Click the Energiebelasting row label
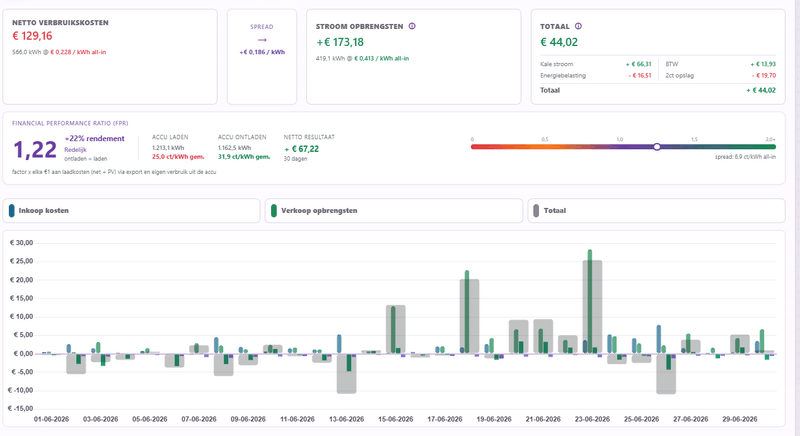Image resolution: width=800 pixels, height=436 pixels. (x=563, y=75)
